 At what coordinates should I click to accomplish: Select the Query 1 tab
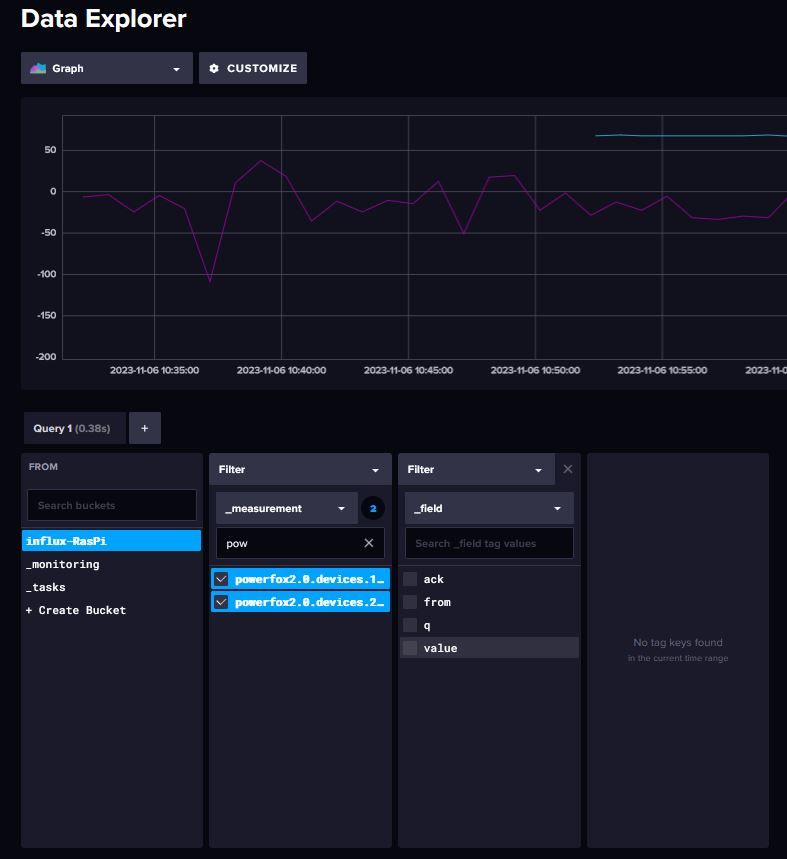pyautogui.click(x=73, y=428)
